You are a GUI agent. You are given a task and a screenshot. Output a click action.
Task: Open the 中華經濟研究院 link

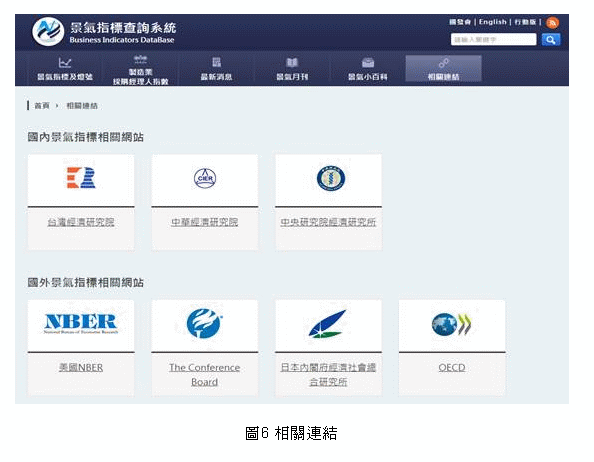[205, 222]
